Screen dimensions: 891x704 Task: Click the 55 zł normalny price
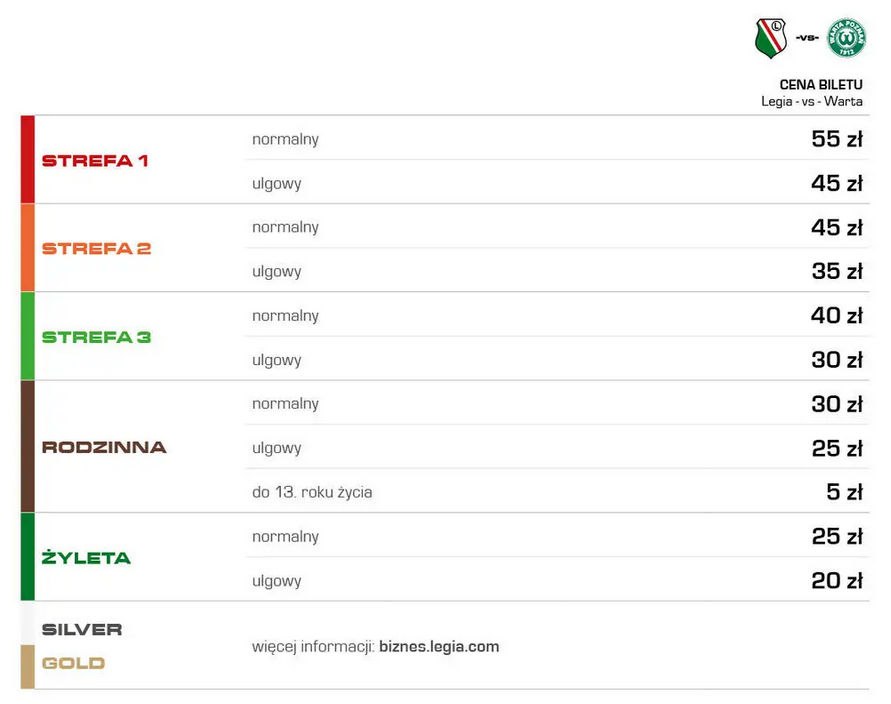(x=837, y=139)
